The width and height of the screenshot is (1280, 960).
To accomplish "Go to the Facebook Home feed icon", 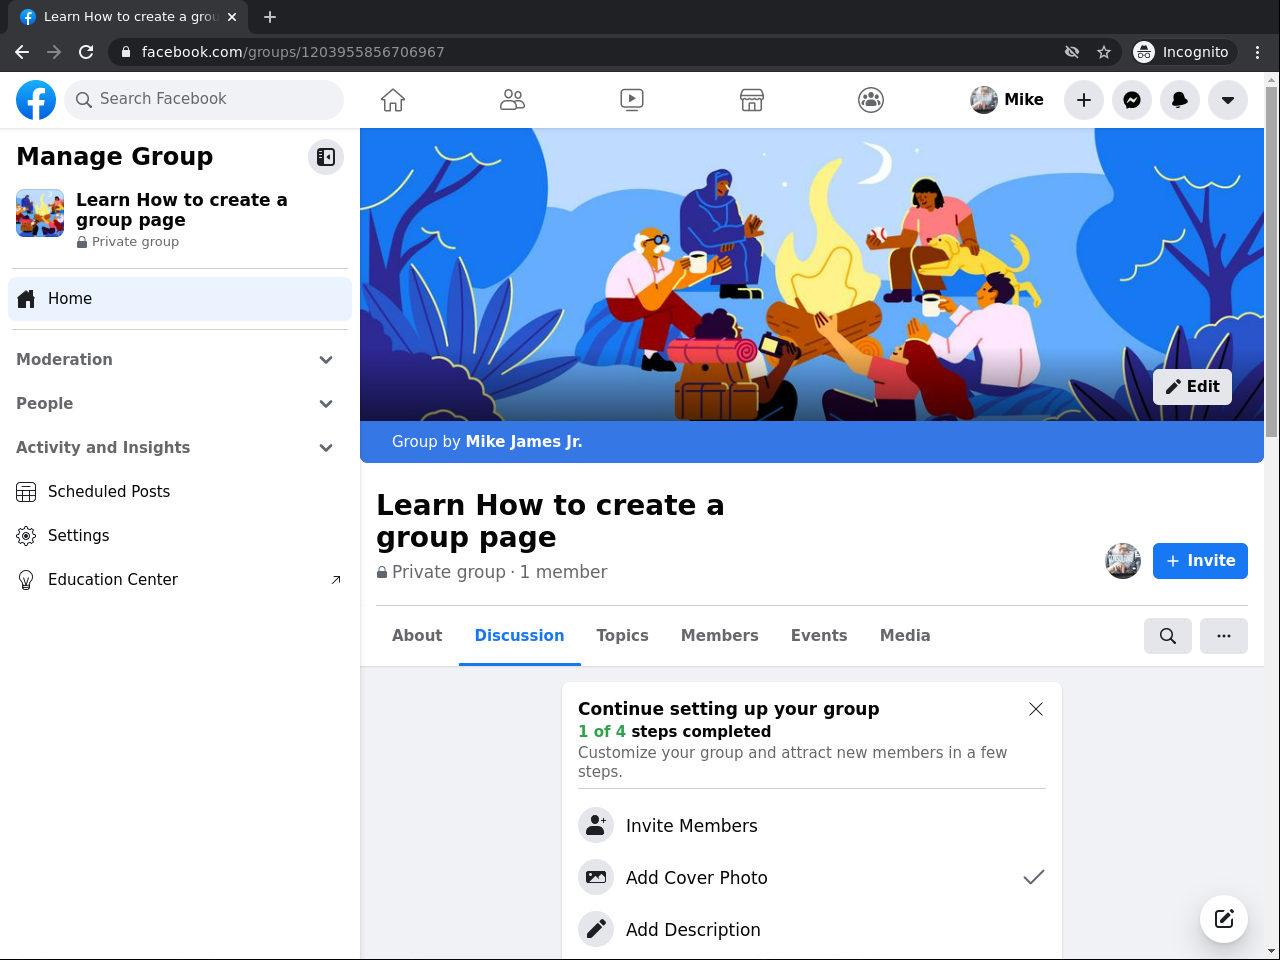I will point(393,100).
